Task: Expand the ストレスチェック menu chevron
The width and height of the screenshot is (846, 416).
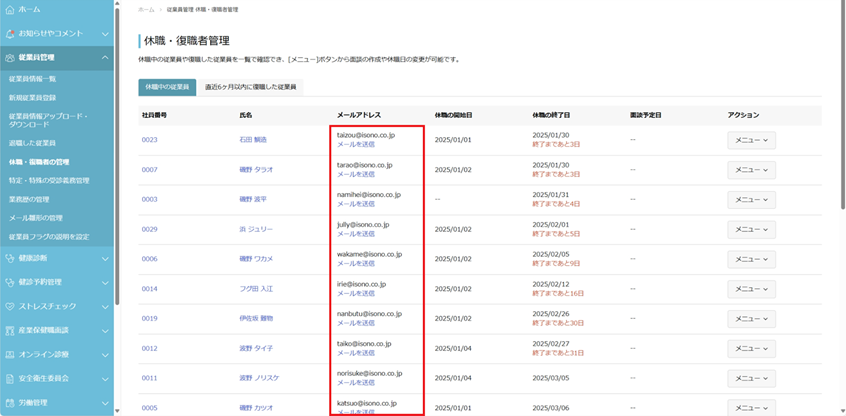Action: click(105, 306)
